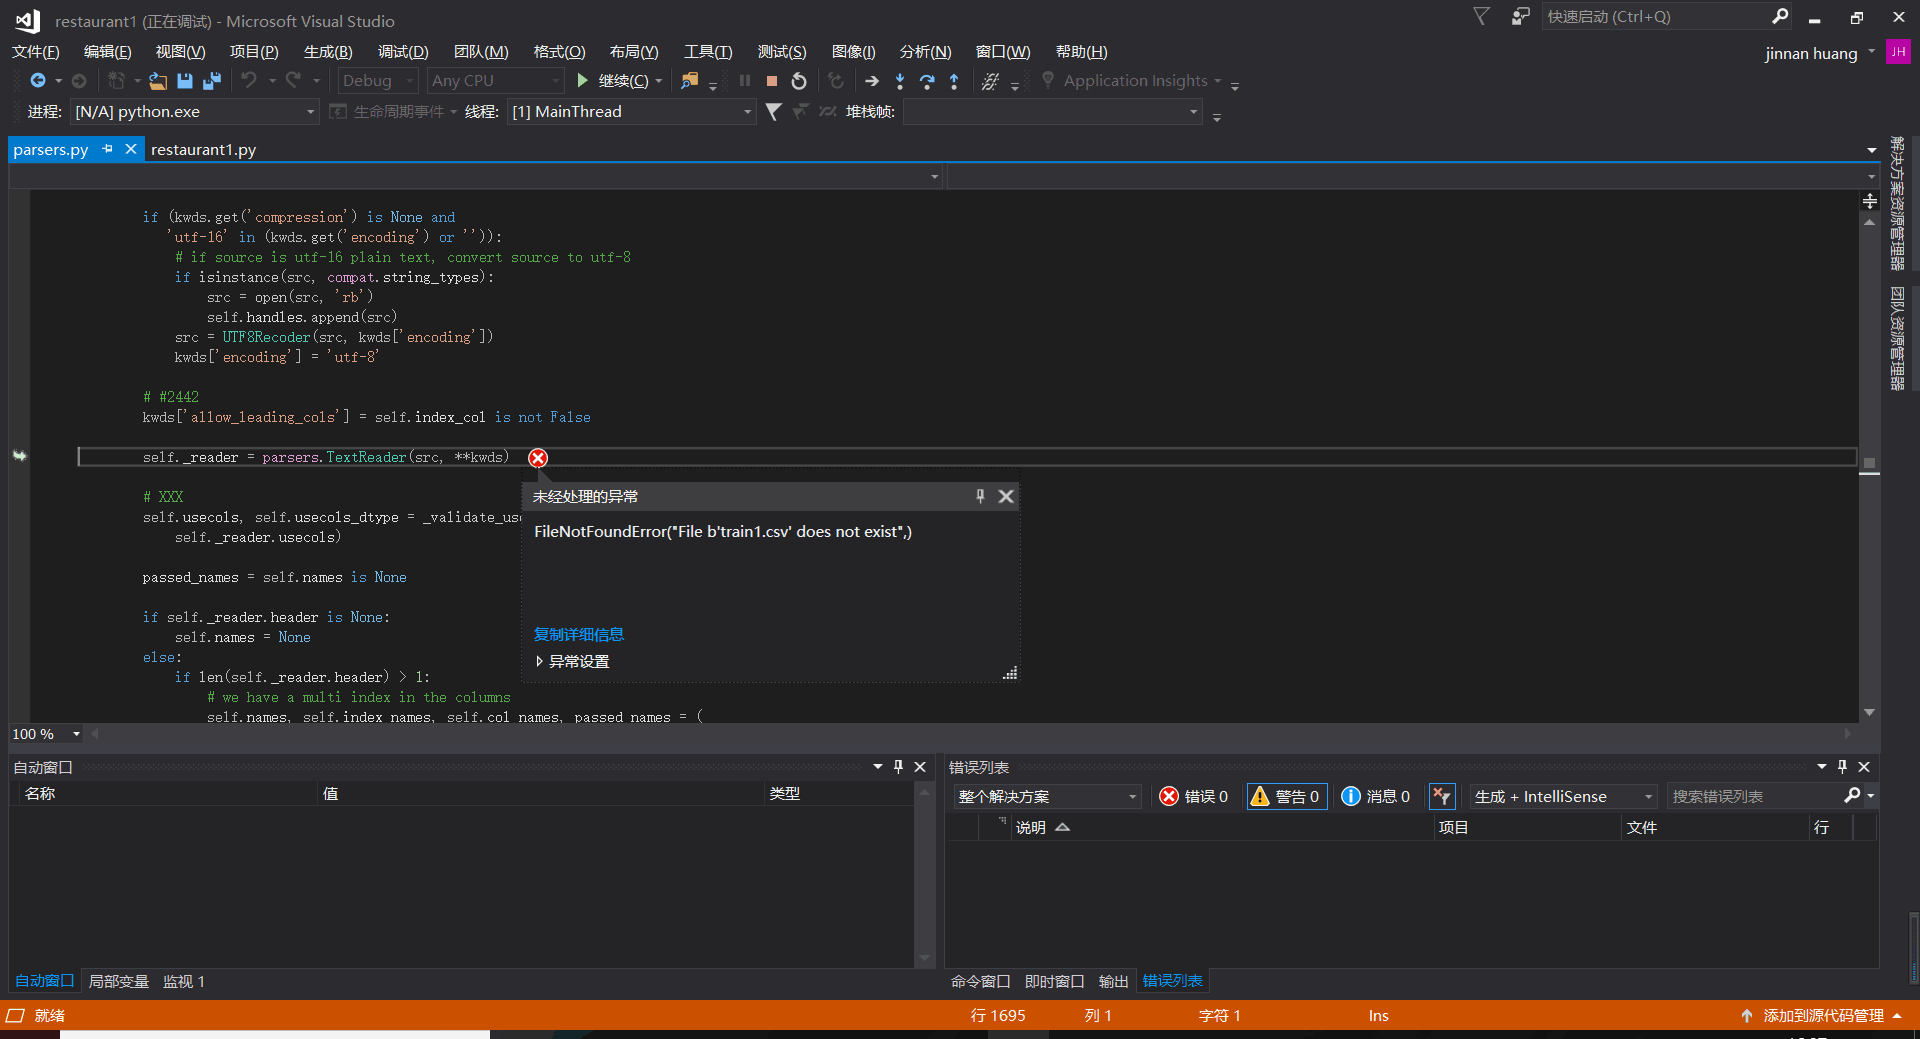Click the red exception error icon
Screen dimensions: 1920x1039
click(538, 458)
